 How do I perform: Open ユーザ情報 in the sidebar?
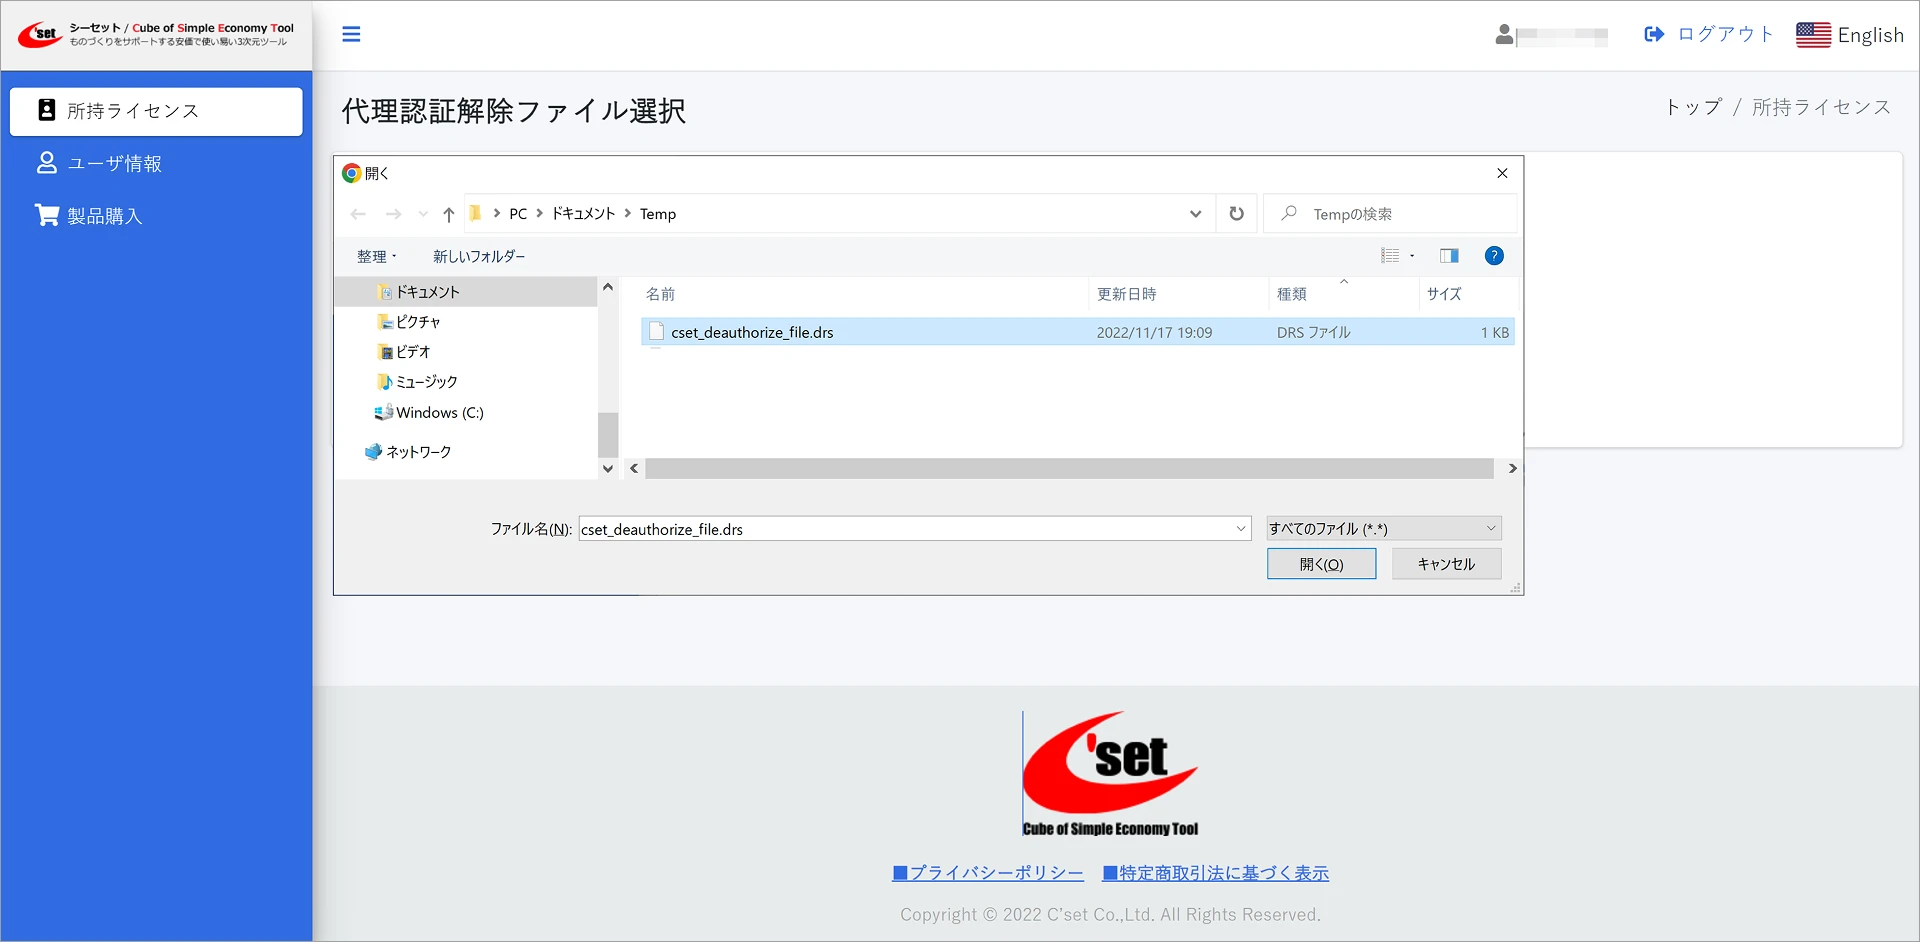(x=114, y=164)
